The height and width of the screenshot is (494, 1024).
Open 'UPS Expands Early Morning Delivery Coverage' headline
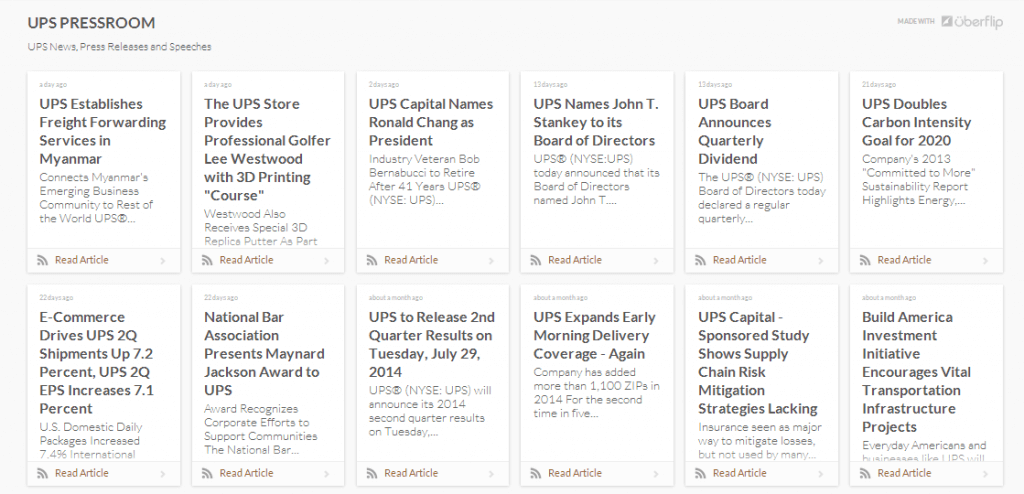(x=595, y=335)
